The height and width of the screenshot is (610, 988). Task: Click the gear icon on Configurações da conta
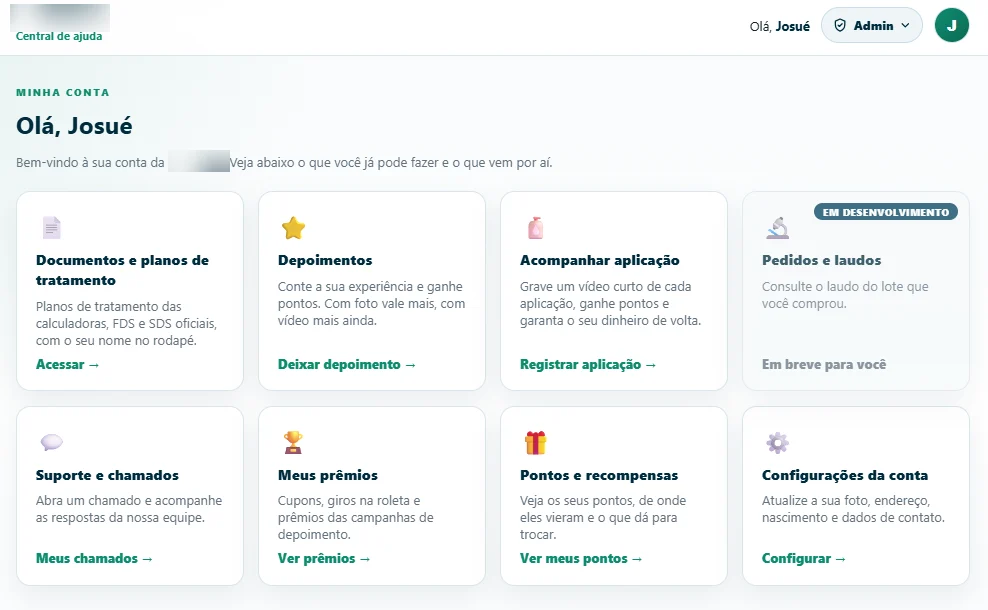tap(778, 442)
